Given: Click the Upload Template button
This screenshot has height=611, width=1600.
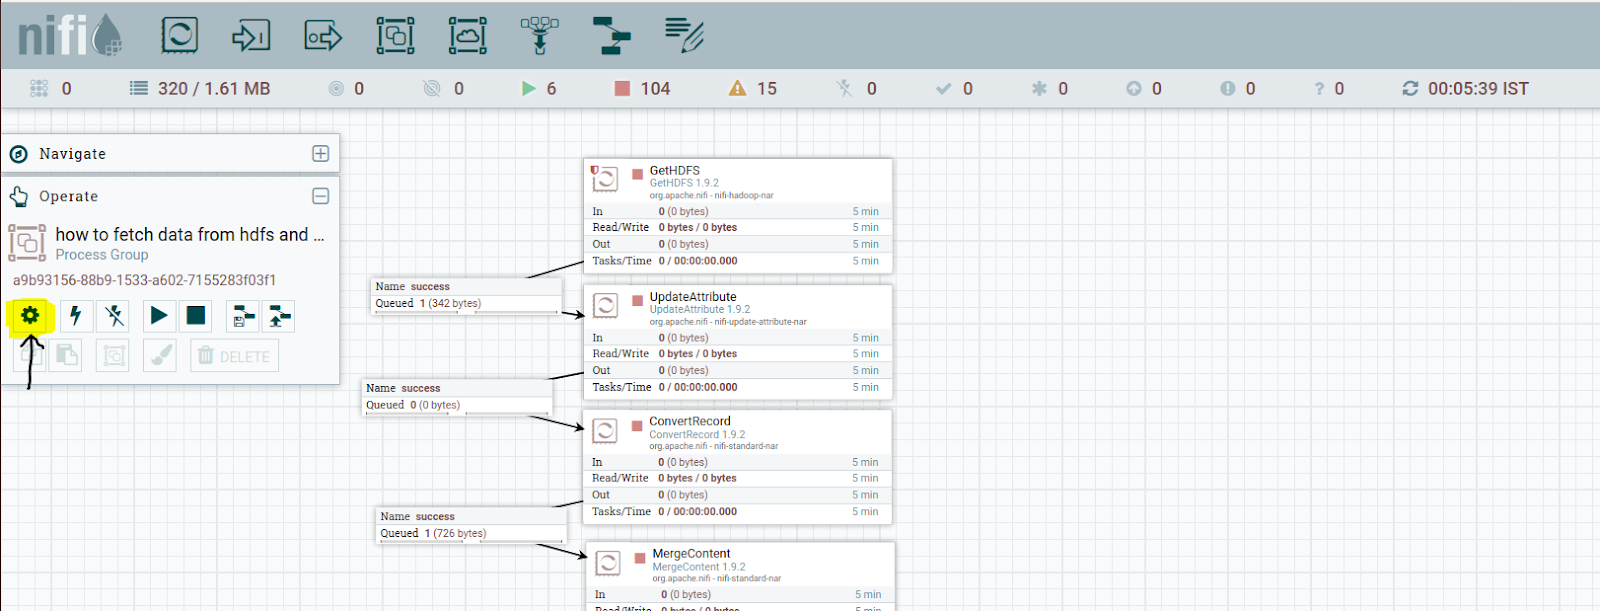Looking at the screenshot, I should click(279, 316).
